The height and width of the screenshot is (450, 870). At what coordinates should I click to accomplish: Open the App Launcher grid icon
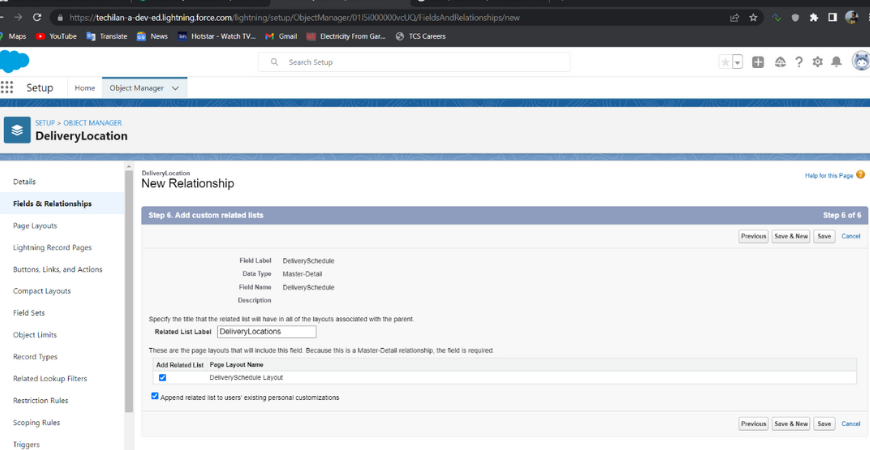[8, 88]
